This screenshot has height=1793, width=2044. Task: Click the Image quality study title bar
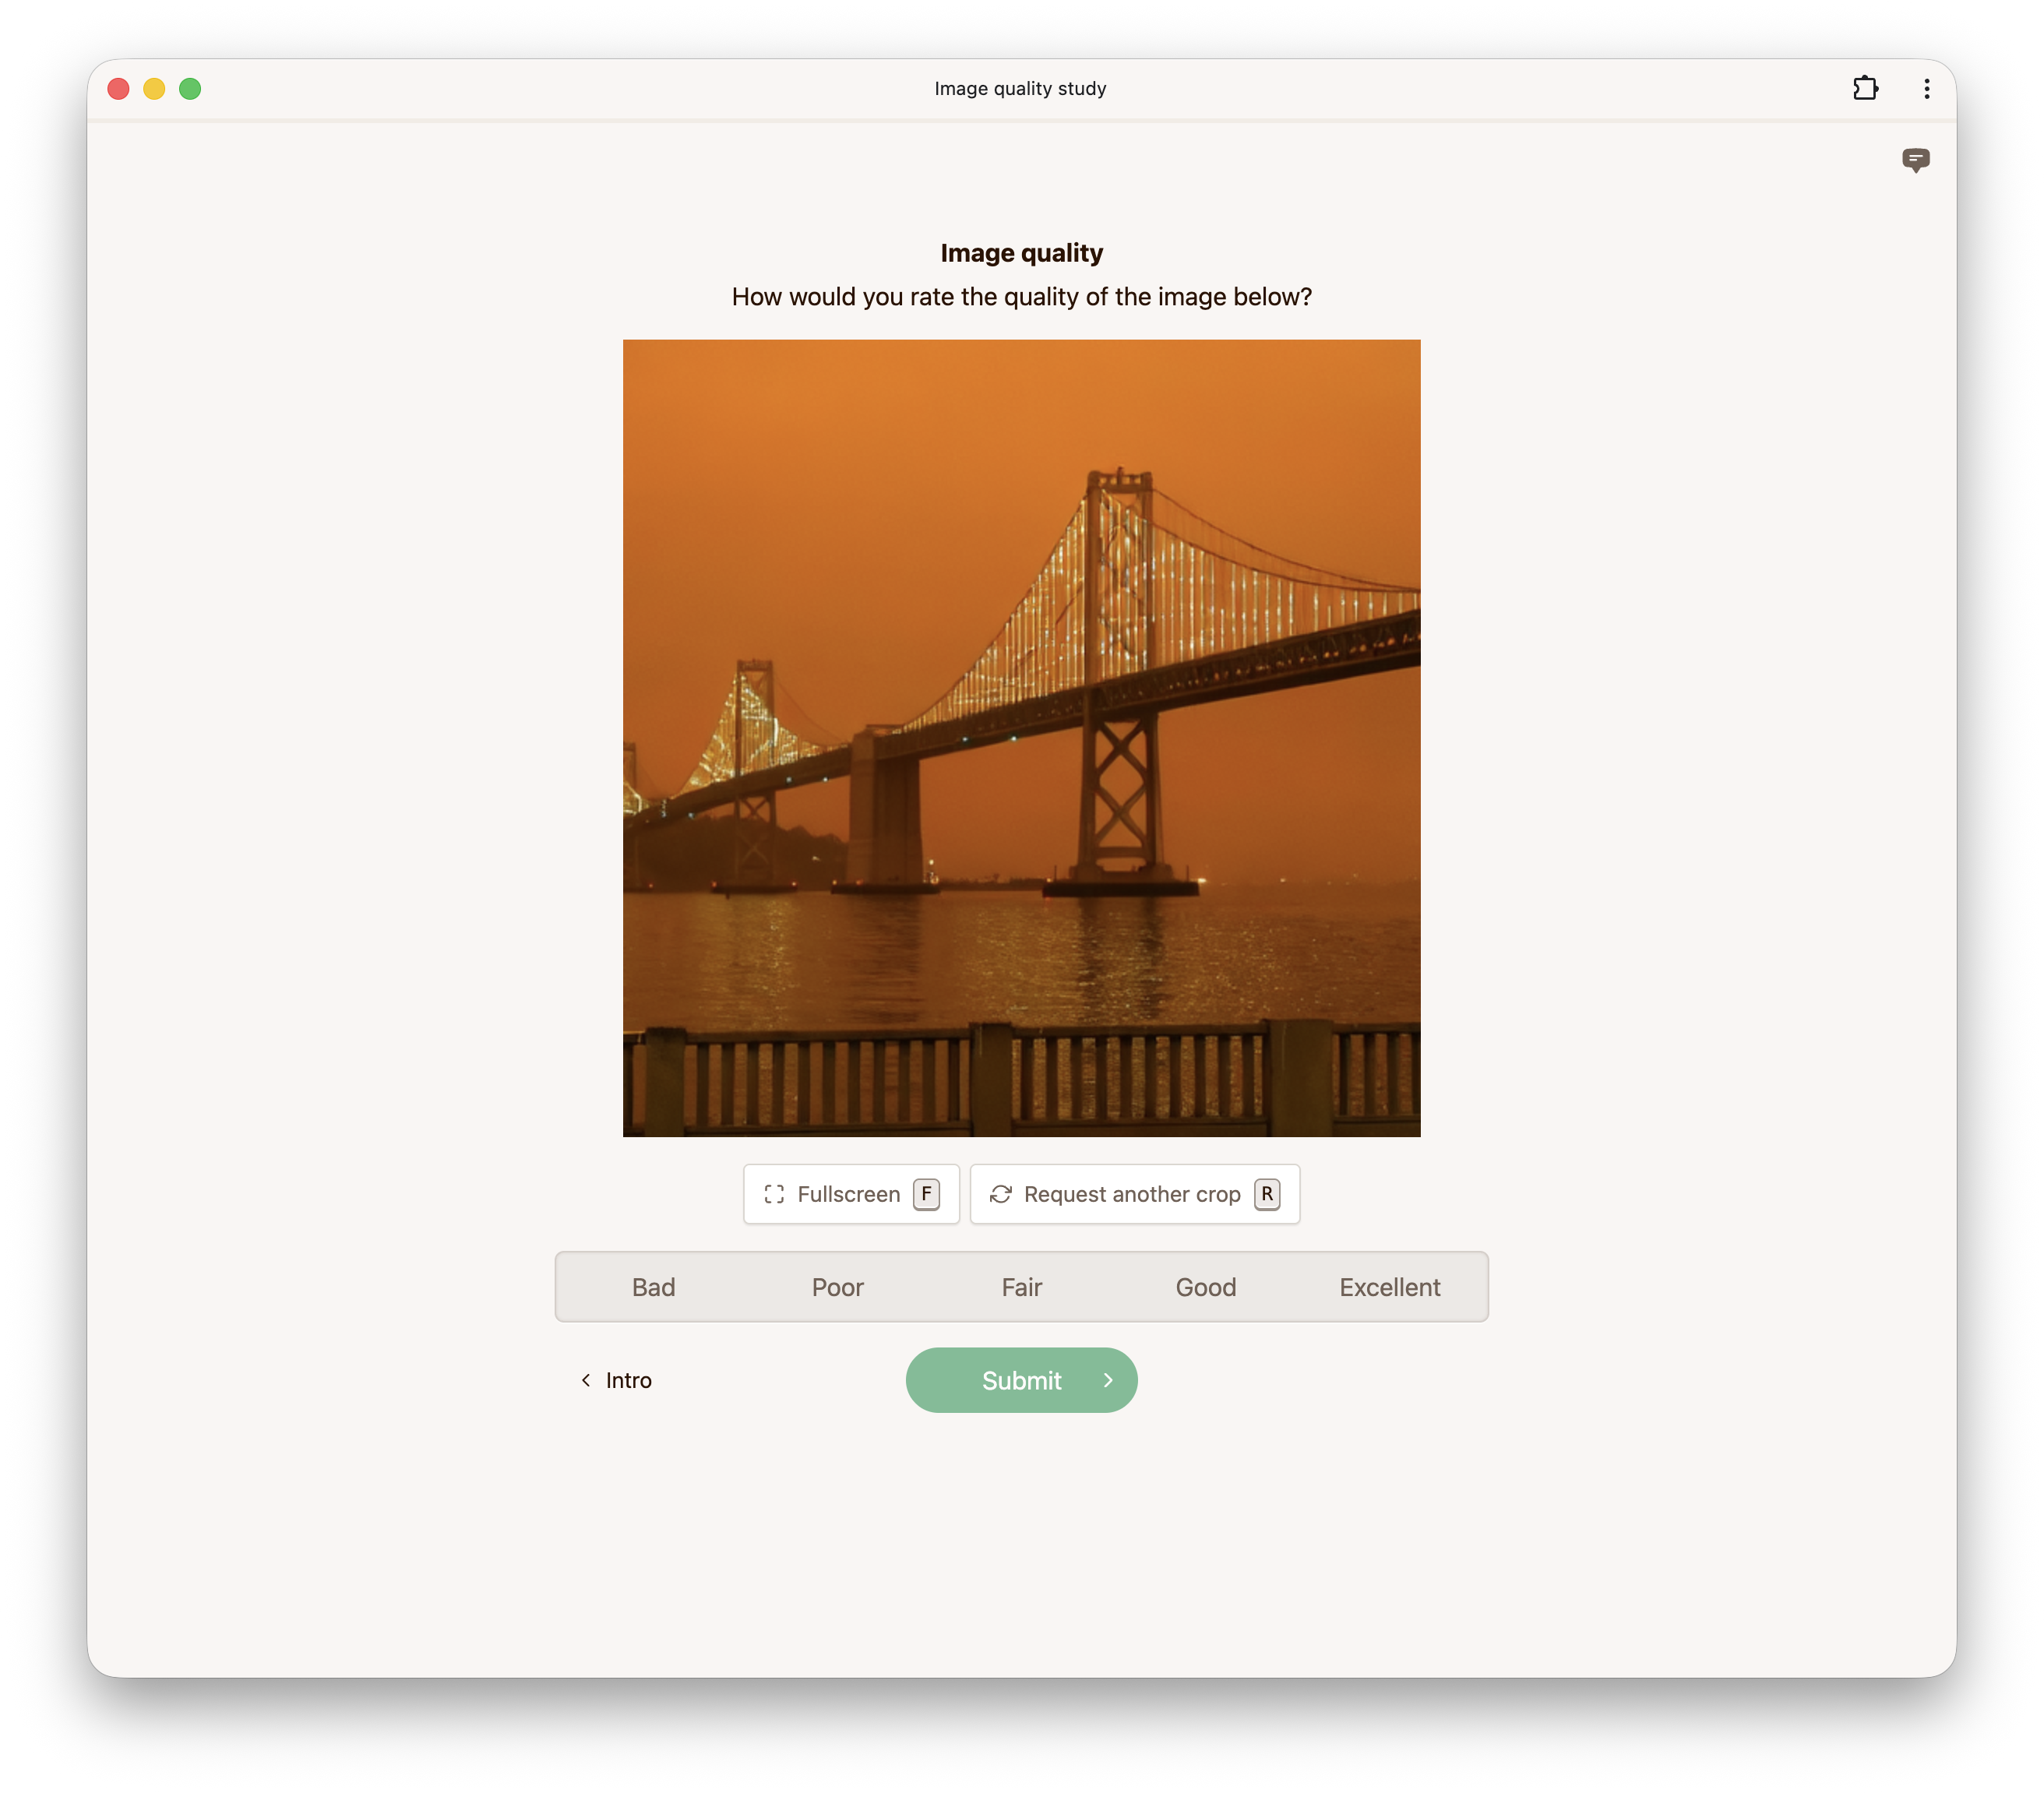[1020, 88]
